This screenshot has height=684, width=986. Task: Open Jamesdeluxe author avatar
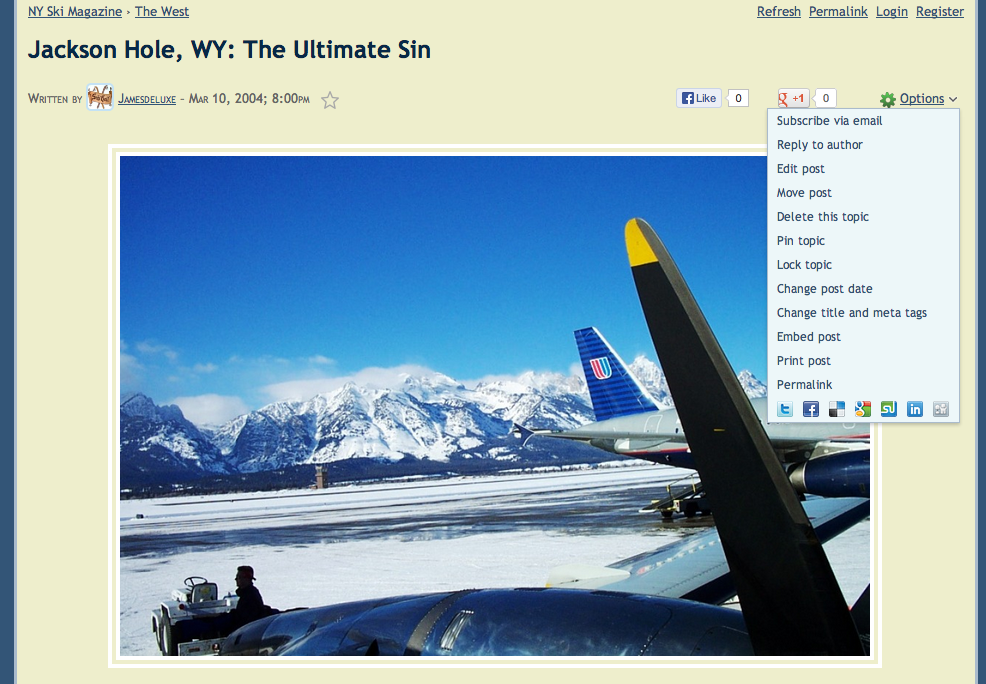[x=100, y=97]
